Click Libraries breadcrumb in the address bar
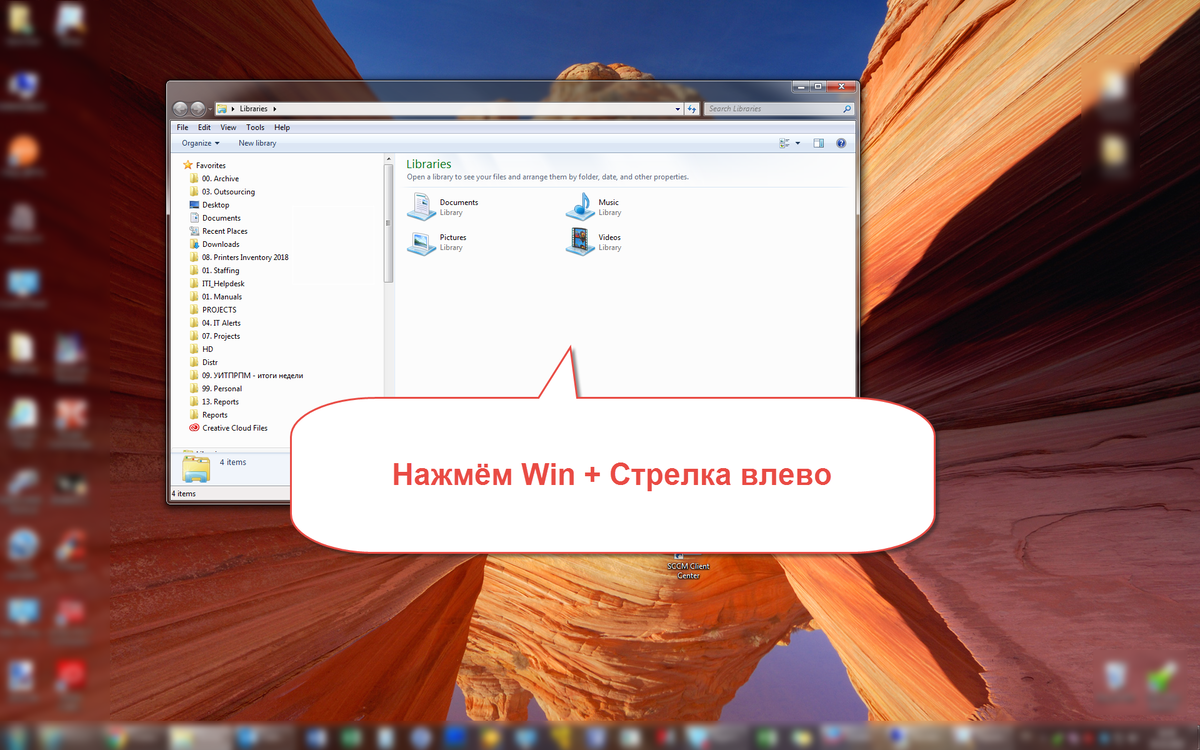Image resolution: width=1200 pixels, height=750 pixels. tap(253, 108)
